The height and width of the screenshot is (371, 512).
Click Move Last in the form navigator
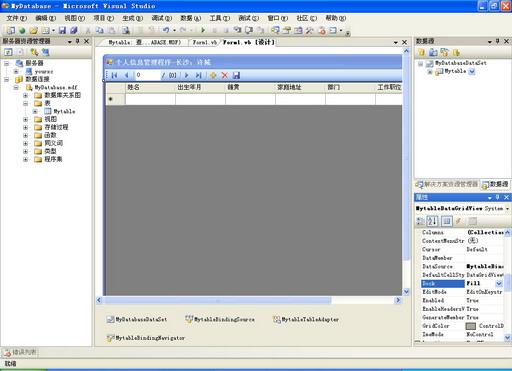(x=198, y=75)
